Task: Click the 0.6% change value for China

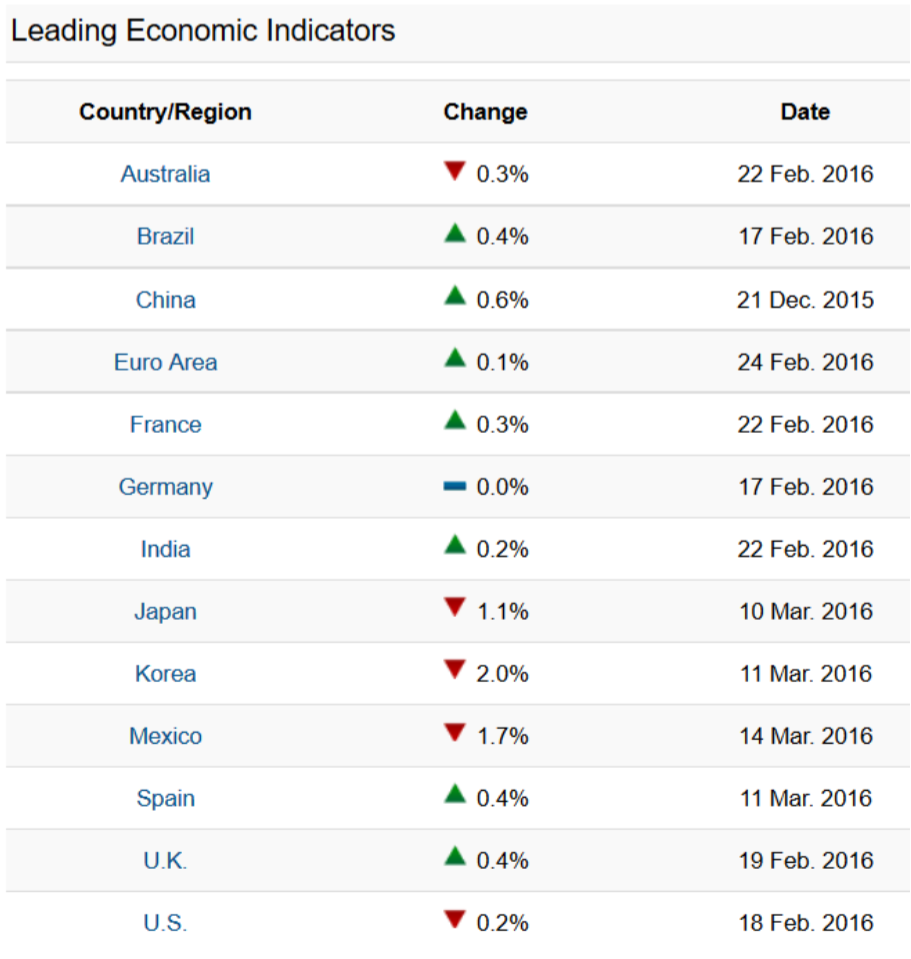Action: pos(503,300)
